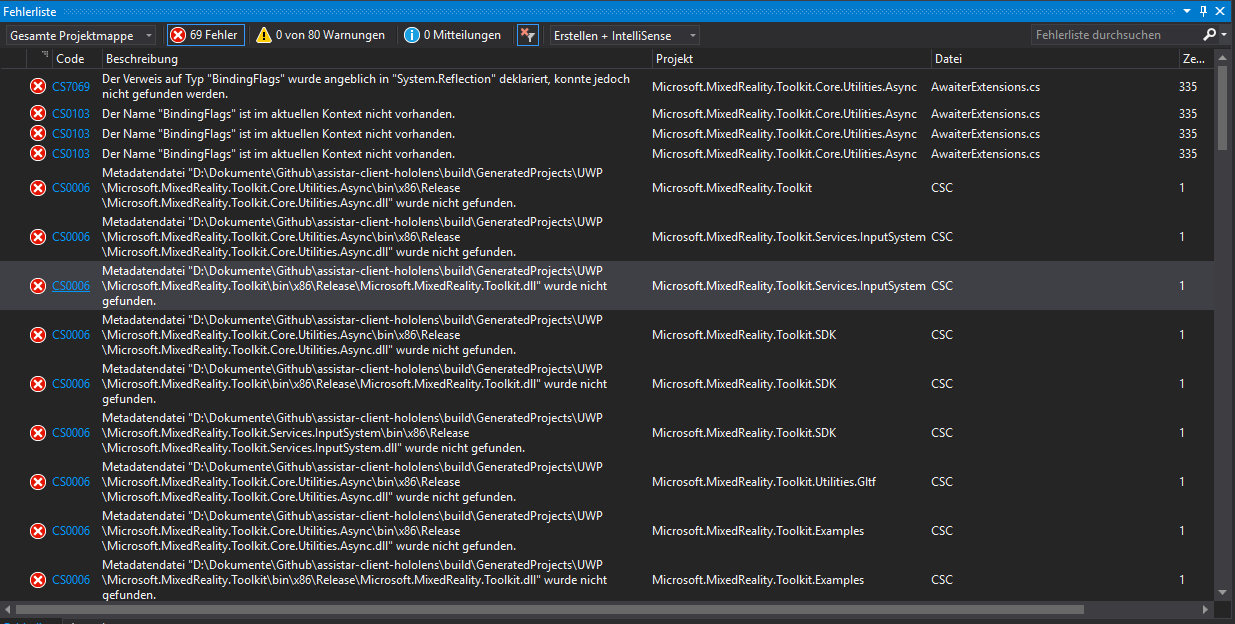This screenshot has width=1235, height=624.
Task: Click the blue info icon next to Mitteilungen
Action: (x=412, y=33)
